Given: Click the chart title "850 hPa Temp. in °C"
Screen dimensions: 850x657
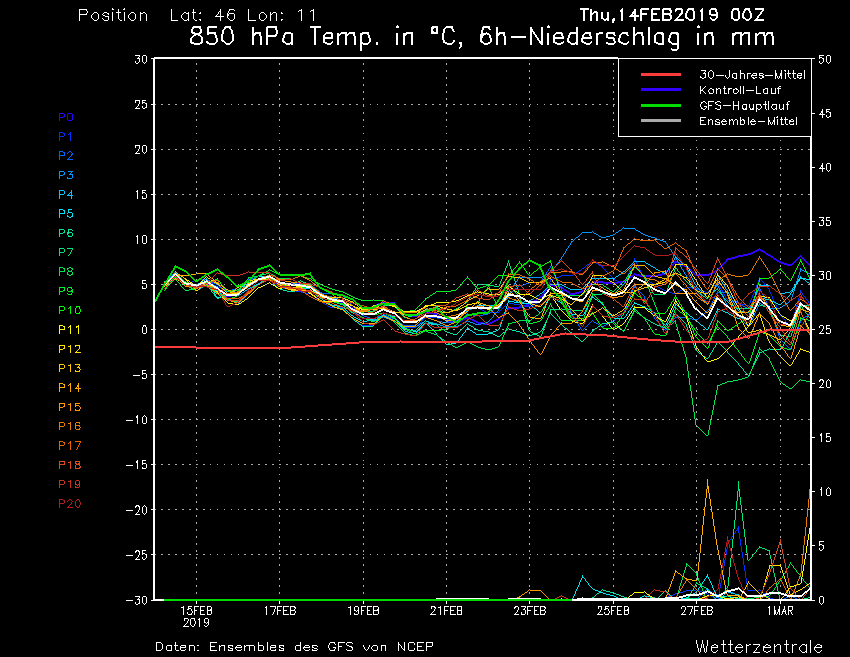Looking at the screenshot, I should 324,37.
